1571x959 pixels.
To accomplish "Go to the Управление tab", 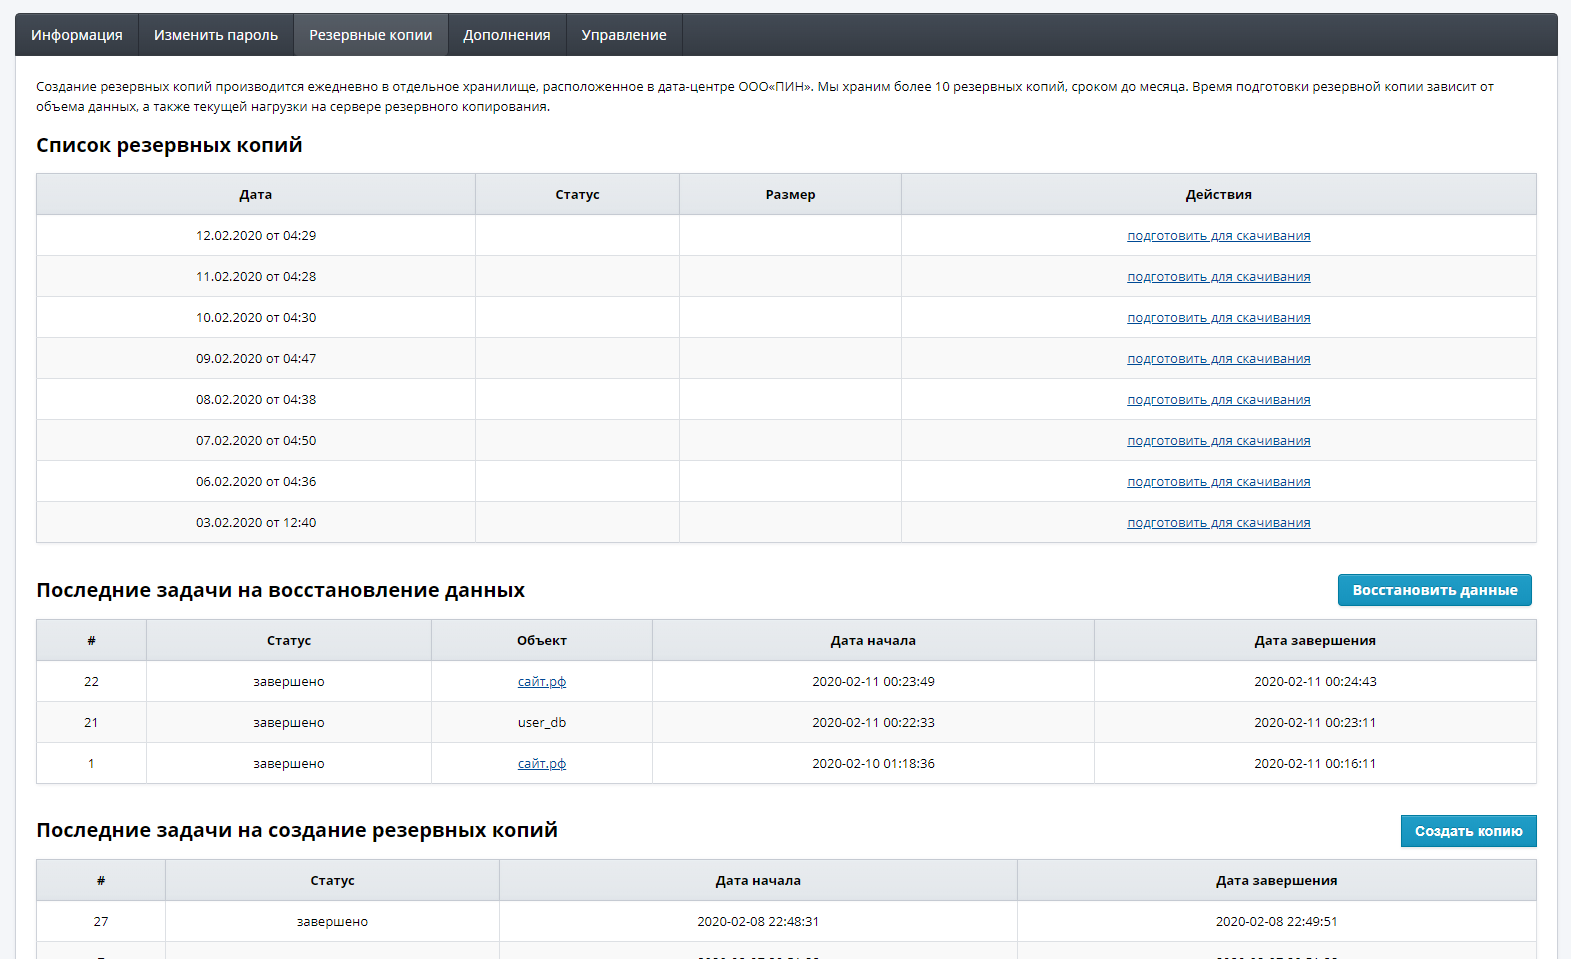I will click(624, 35).
